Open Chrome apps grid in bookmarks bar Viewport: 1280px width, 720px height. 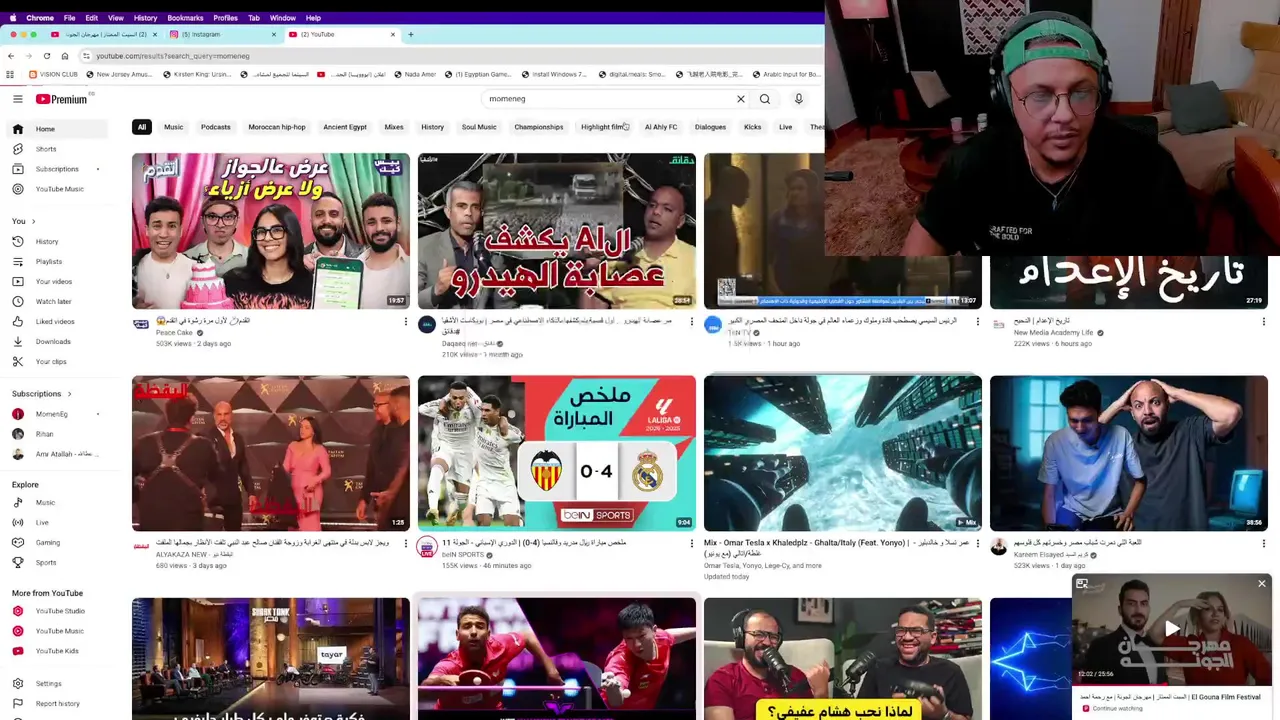coord(10,74)
